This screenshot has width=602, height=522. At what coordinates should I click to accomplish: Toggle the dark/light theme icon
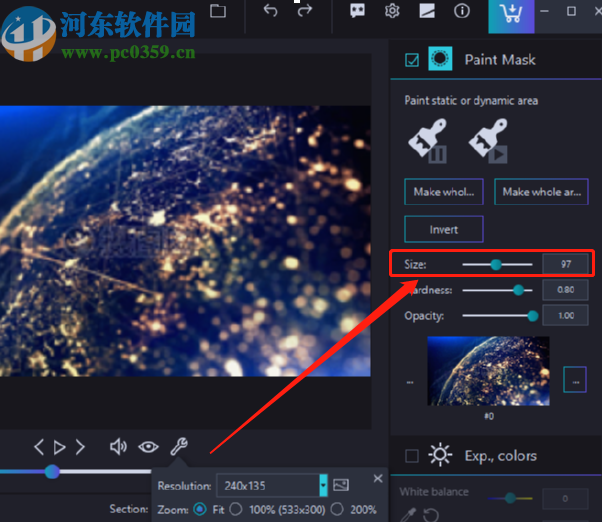[427, 10]
